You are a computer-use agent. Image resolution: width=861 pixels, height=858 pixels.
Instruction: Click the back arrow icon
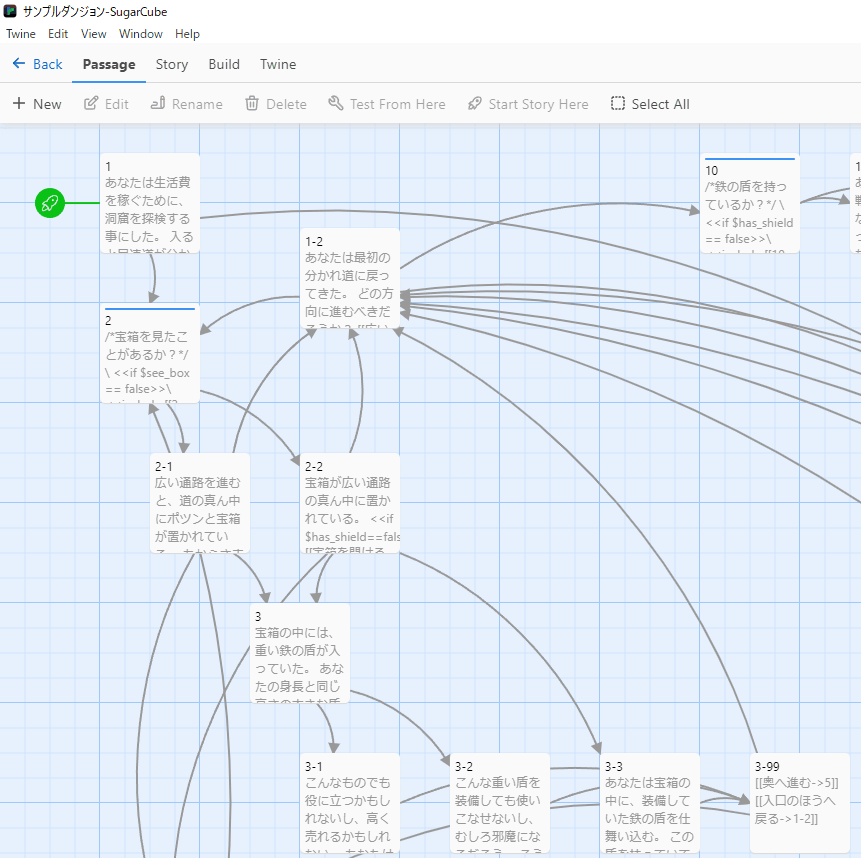[19, 64]
